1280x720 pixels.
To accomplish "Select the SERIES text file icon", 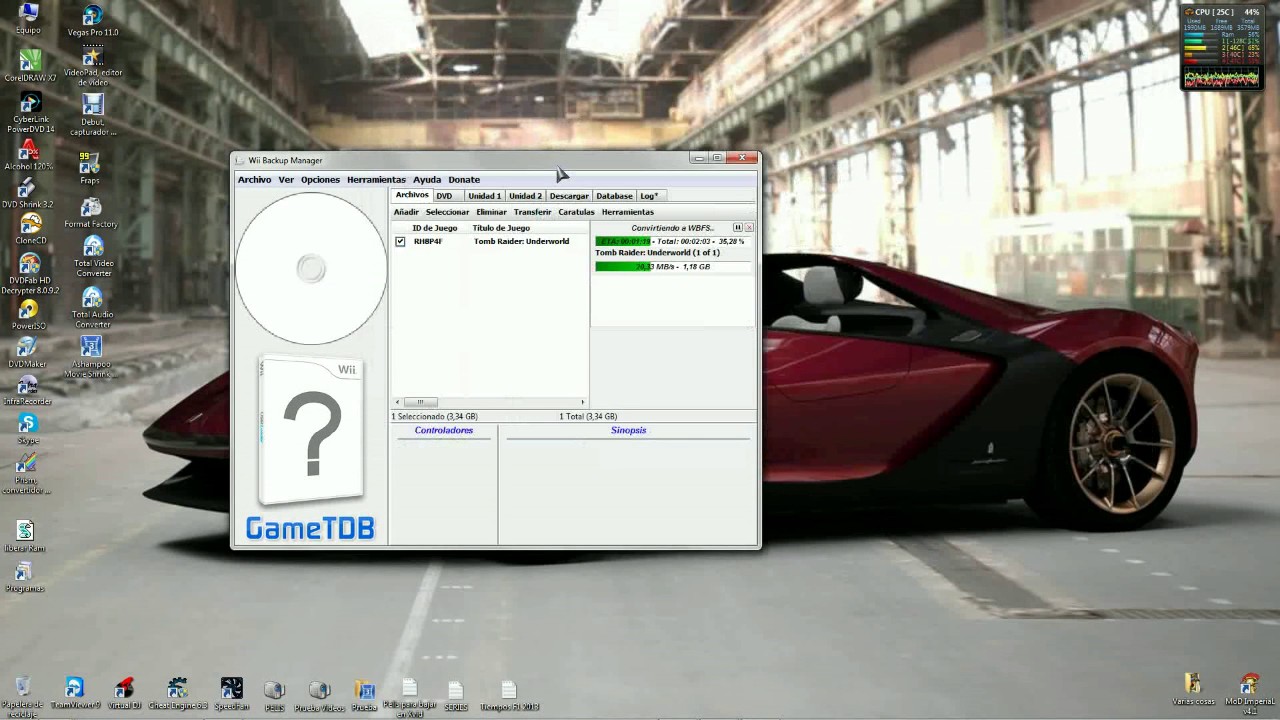I will point(456,697).
